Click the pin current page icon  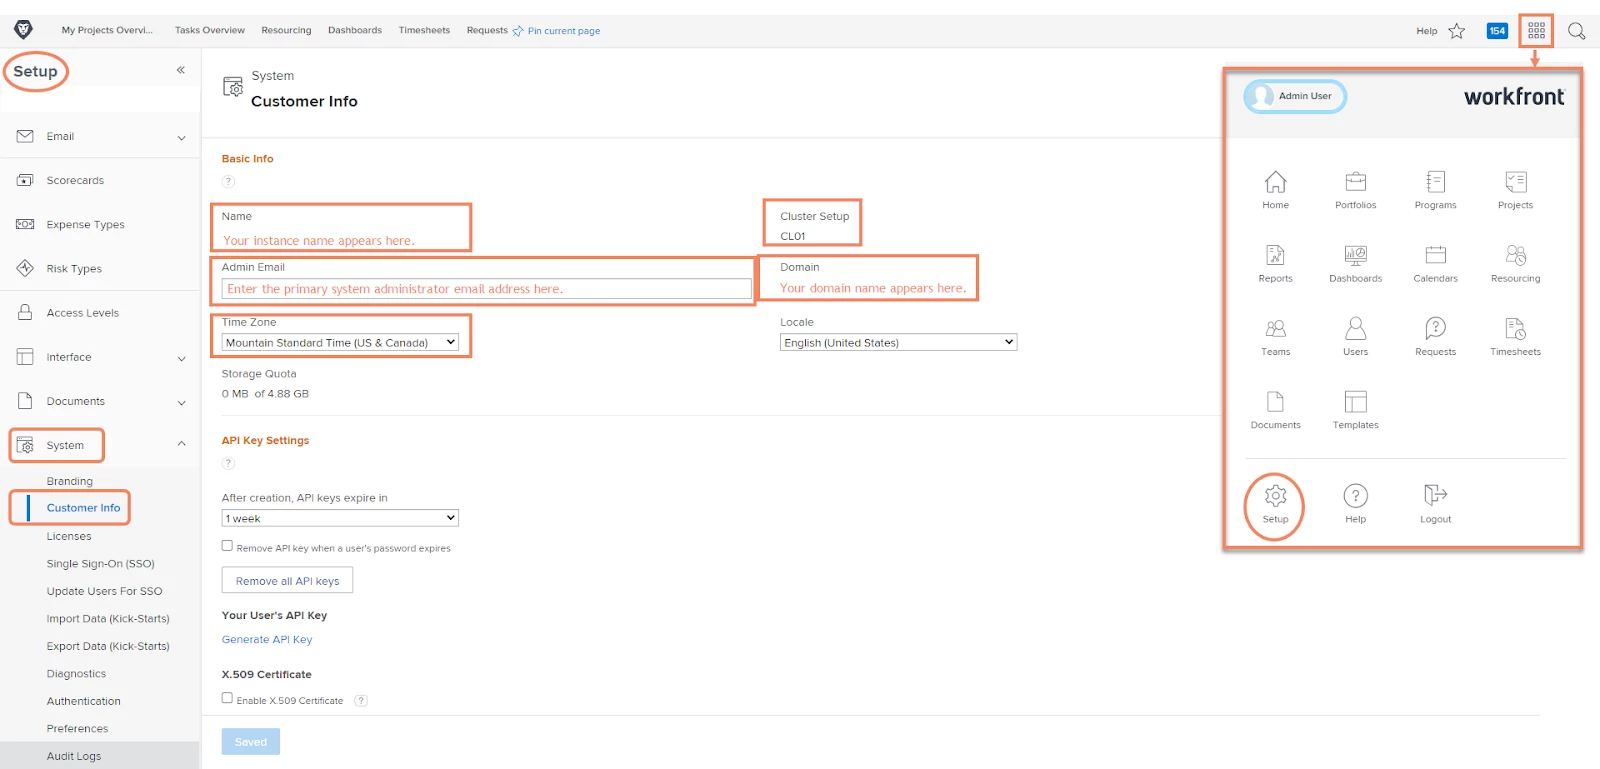[518, 31]
